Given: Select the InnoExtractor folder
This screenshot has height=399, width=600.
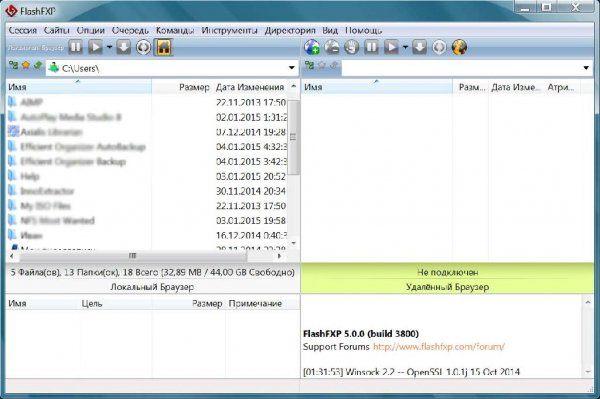Looking at the screenshot, I should pos(47,191).
